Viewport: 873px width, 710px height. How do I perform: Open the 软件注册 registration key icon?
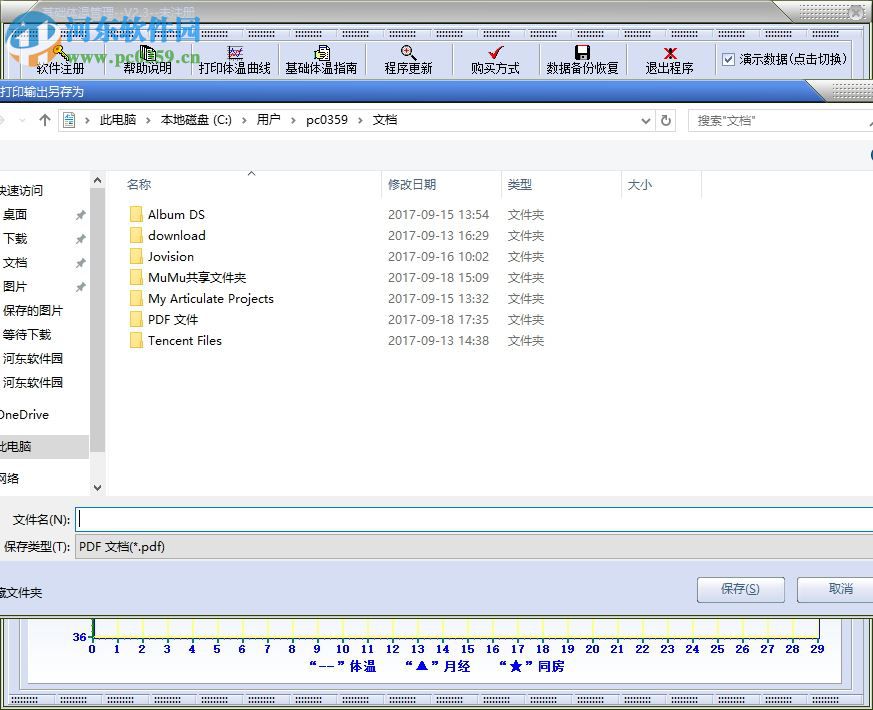coord(60,53)
